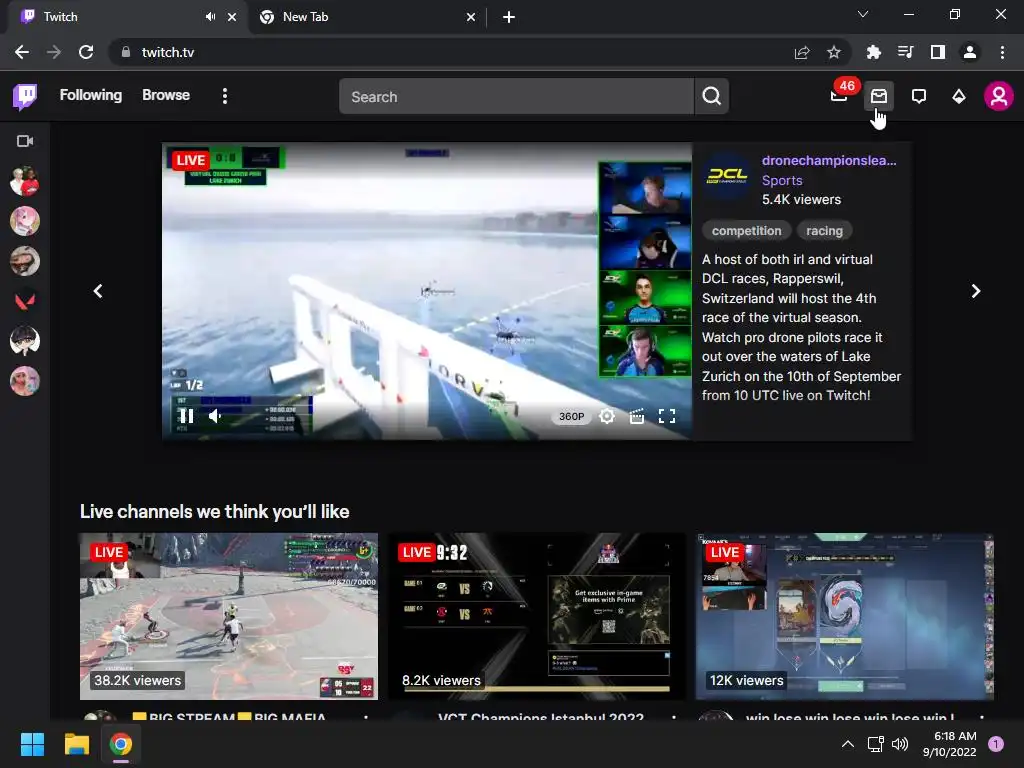Image resolution: width=1024 pixels, height=768 pixels.
Task: Open Chrome media controls icon
Action: pyautogui.click(x=905, y=52)
